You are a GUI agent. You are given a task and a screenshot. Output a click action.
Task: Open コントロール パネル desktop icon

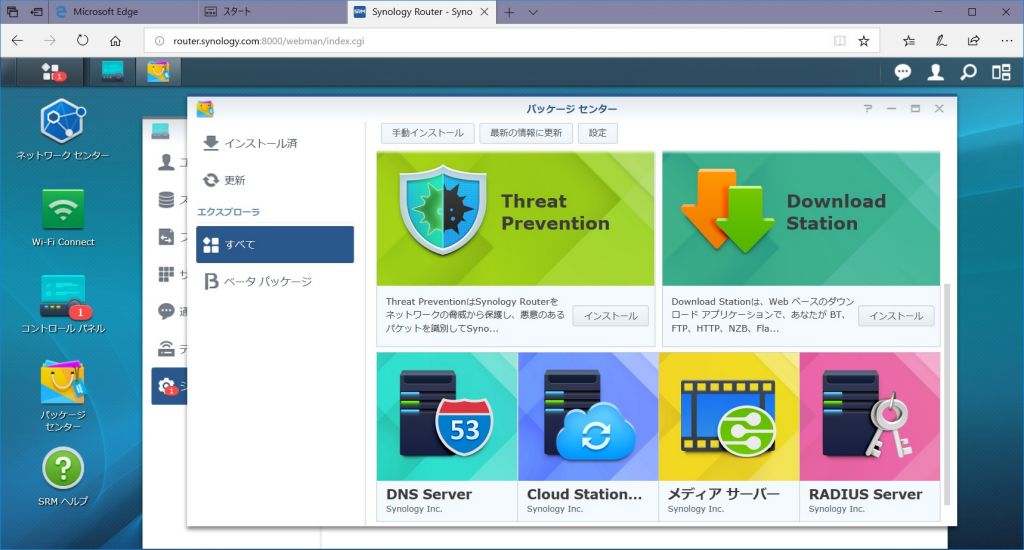[63, 304]
